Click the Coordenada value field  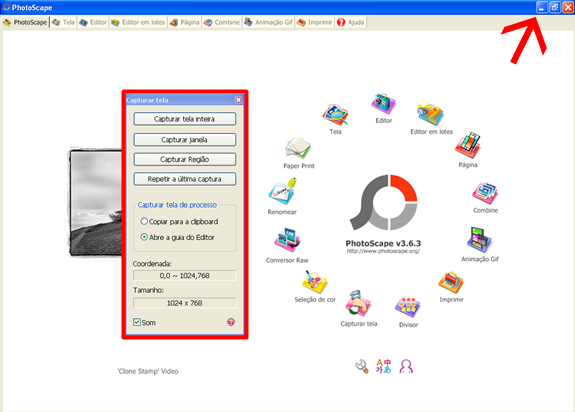[184, 275]
